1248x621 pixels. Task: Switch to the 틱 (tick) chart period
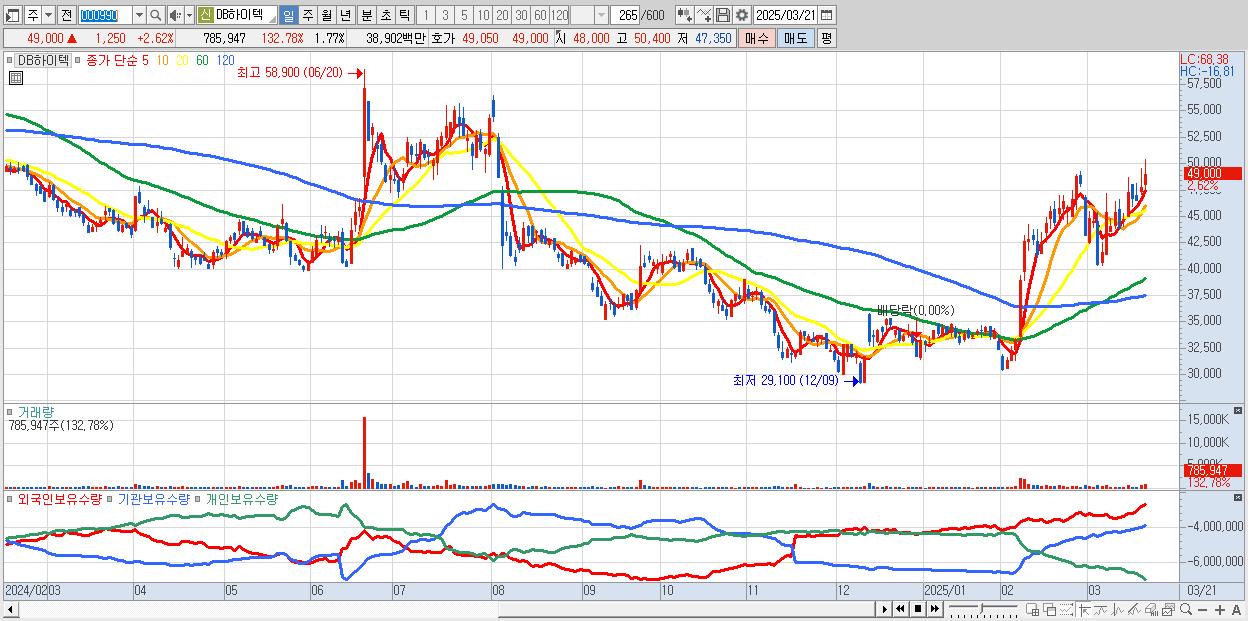pyautogui.click(x=405, y=16)
